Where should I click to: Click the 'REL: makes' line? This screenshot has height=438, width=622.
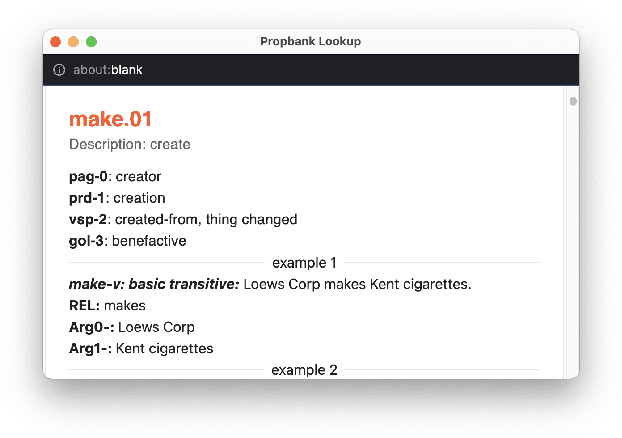(x=107, y=306)
